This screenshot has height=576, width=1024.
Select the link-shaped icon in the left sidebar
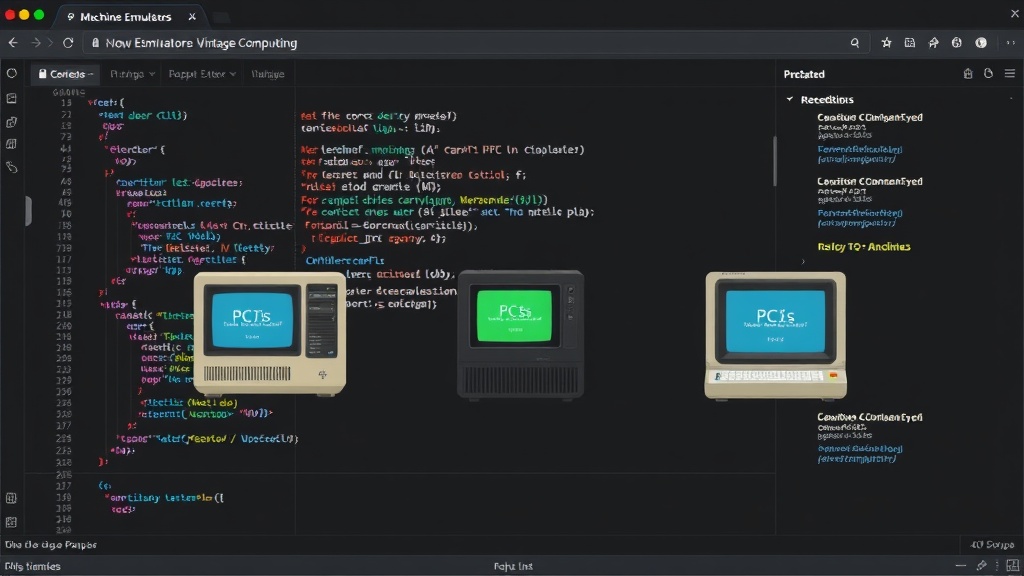pyautogui.click(x=12, y=167)
